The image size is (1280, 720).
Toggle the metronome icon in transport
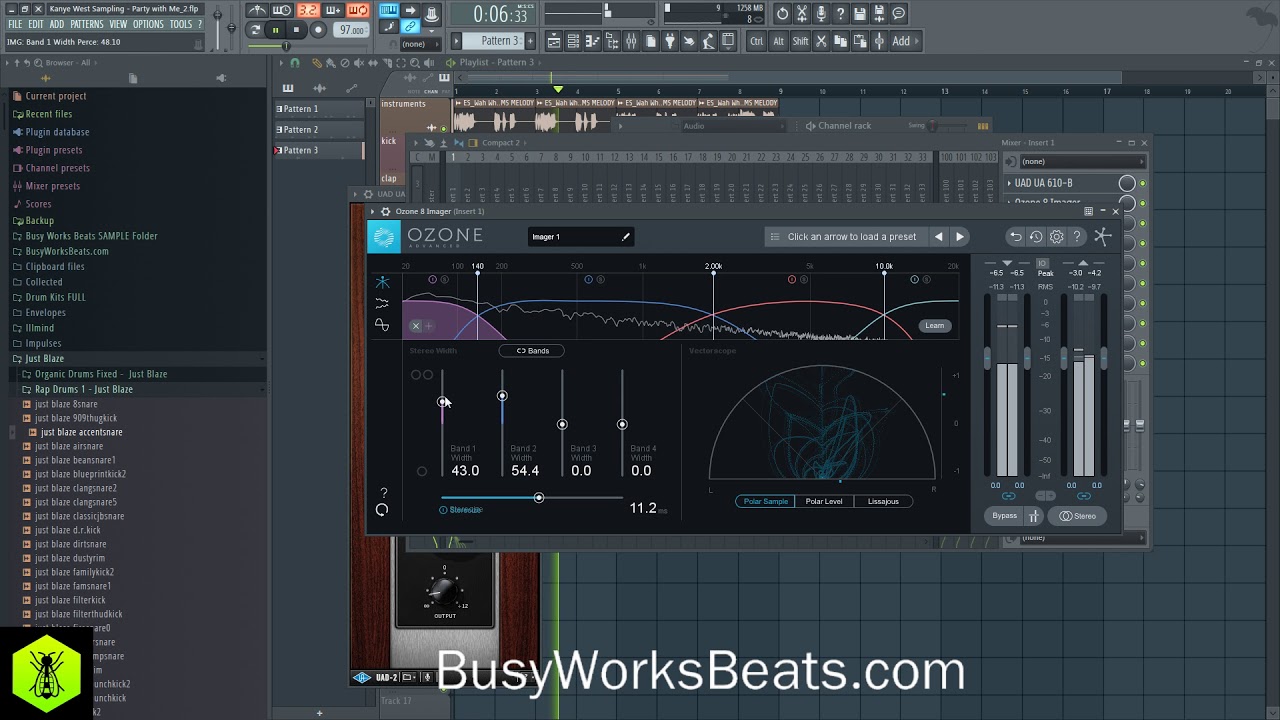pyautogui.click(x=257, y=11)
